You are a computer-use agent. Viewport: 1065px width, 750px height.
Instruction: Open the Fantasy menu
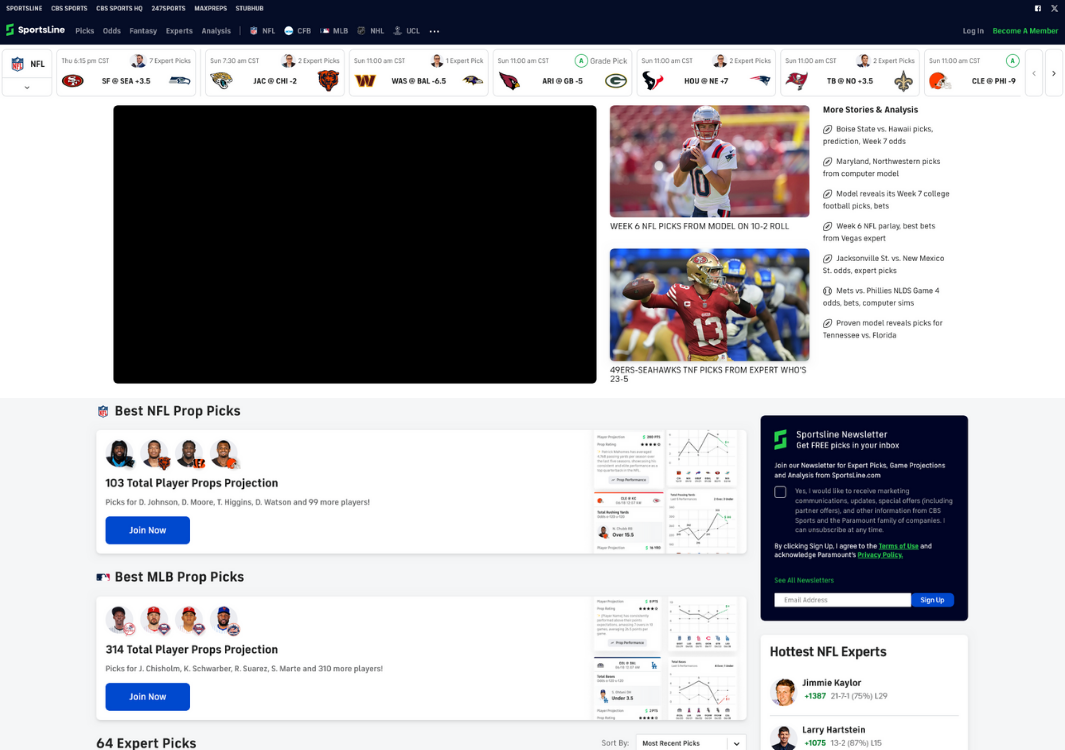coord(143,31)
